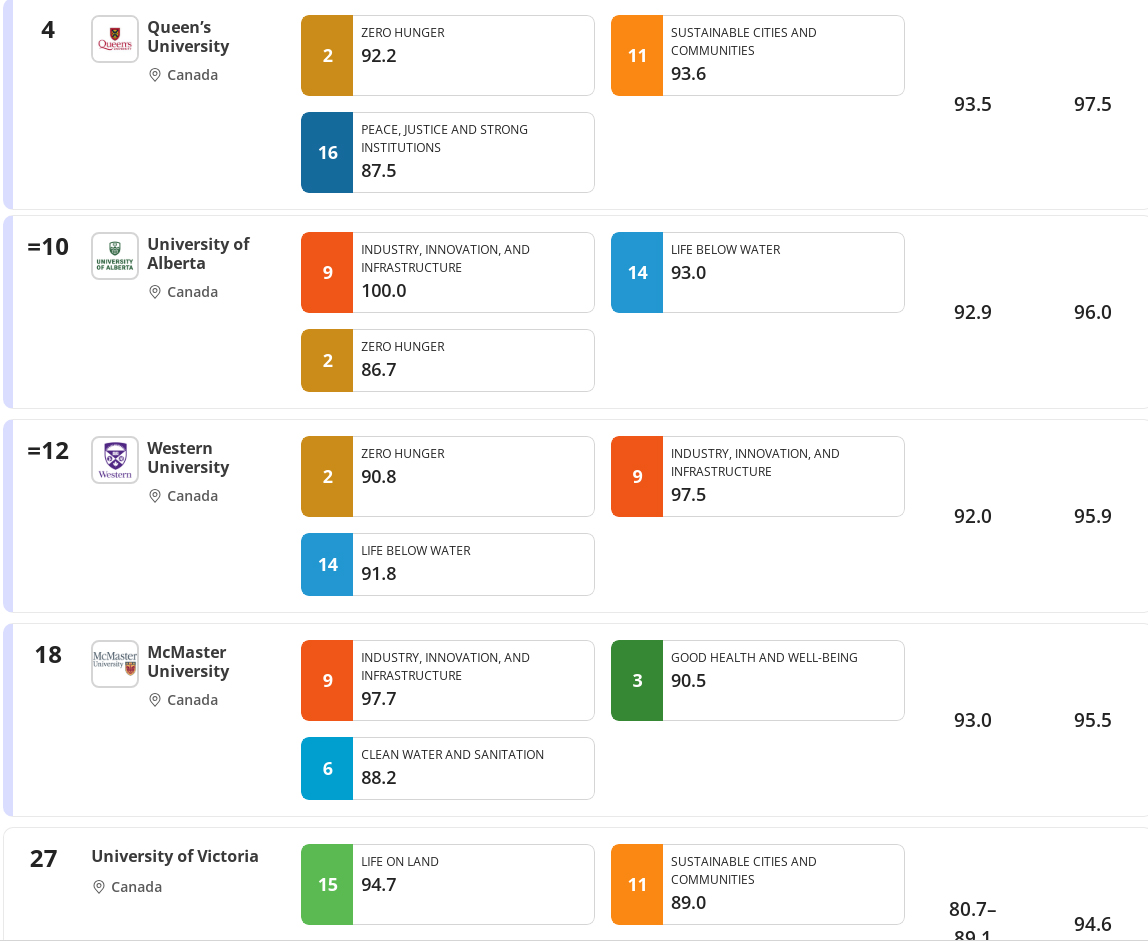This screenshot has height=941, width=1148.
Task: Open the McMaster University link
Action: [x=188, y=662]
